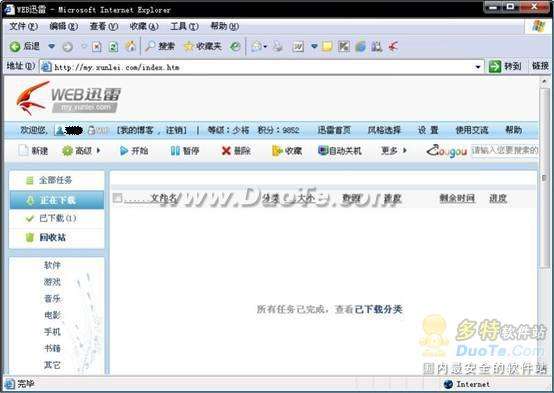The height and width of the screenshot is (393, 554).
Task: Click the IE Back arrow icon
Action: coord(15,46)
